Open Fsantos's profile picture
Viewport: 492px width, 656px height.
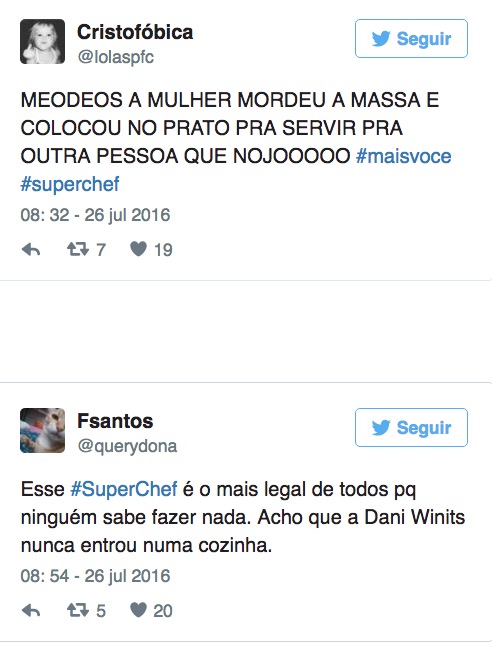(x=43, y=430)
